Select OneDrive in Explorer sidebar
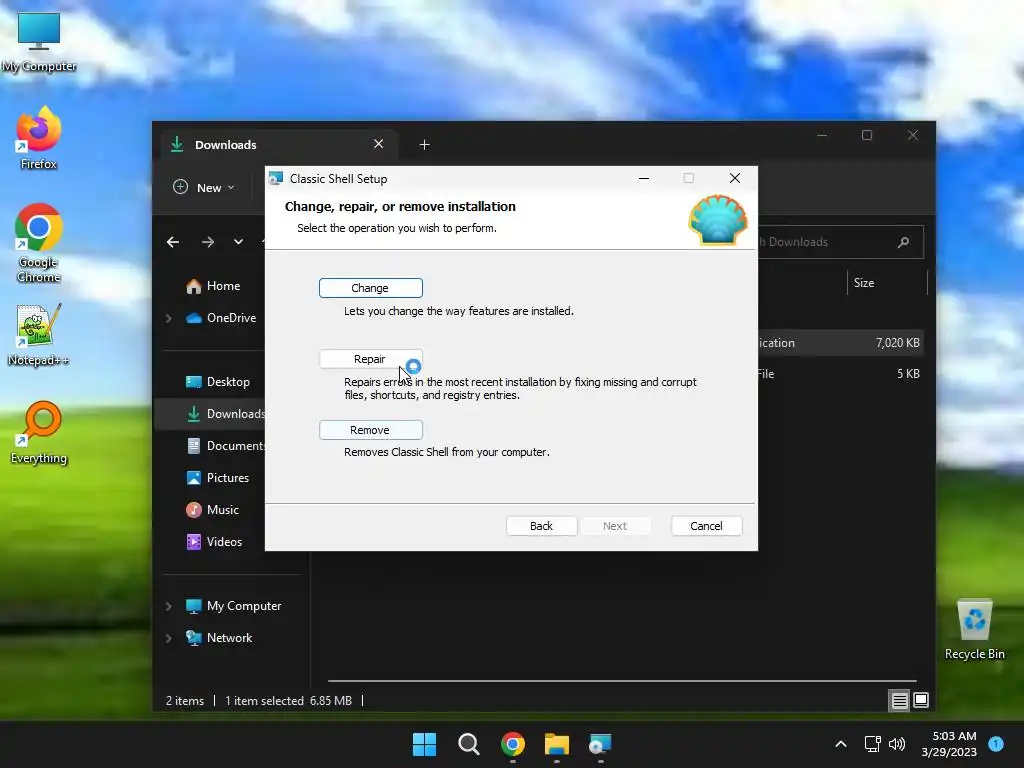 pyautogui.click(x=221, y=318)
